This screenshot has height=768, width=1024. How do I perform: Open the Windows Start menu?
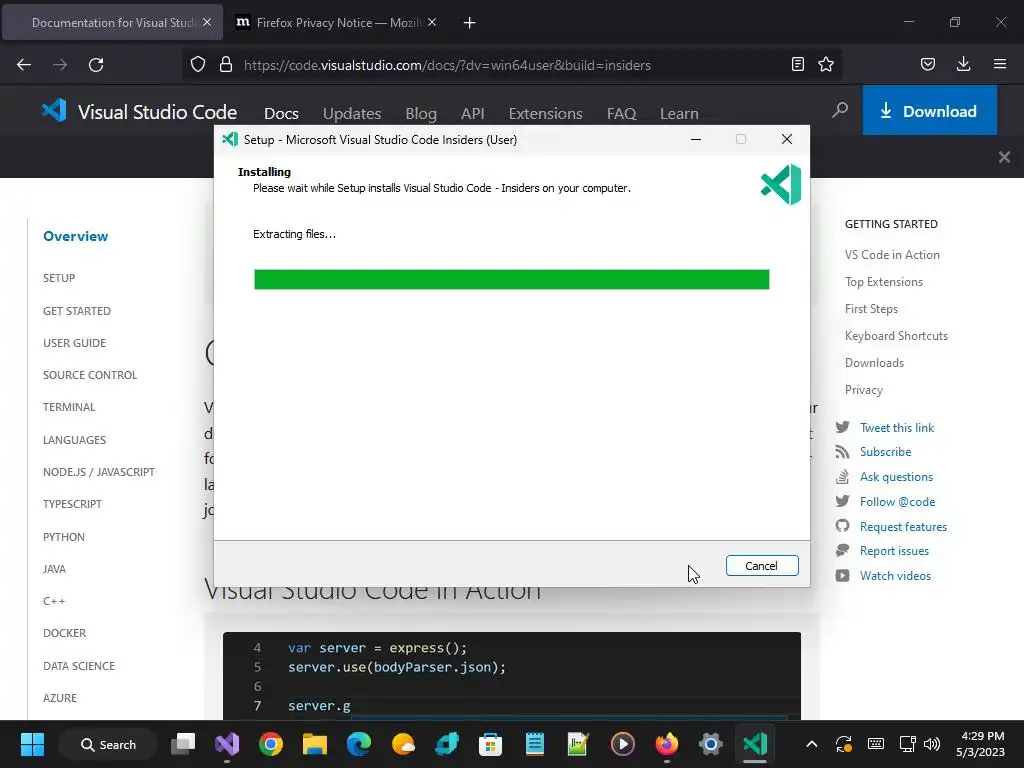[32, 744]
